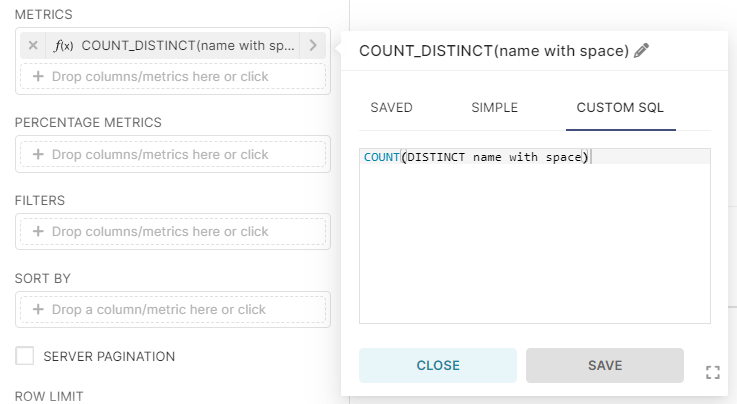Screen dimensions: 737x404
Task: Edit metric title with pencil icon
Action: [642, 50]
